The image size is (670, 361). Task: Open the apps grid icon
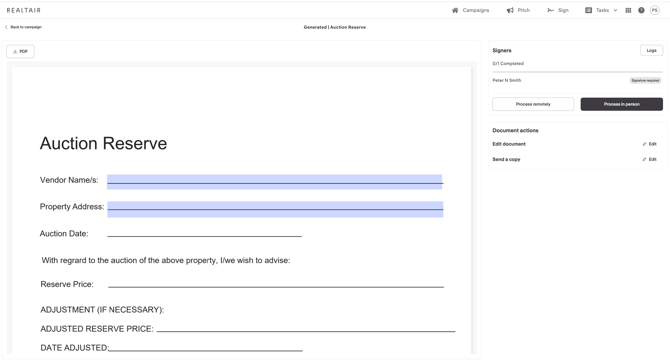(x=628, y=10)
